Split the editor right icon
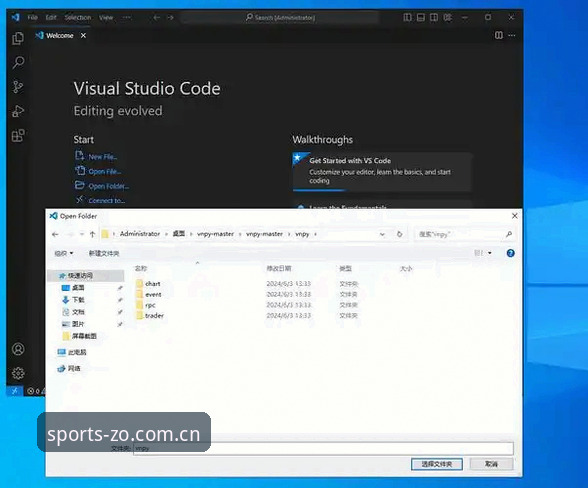This screenshot has height=488, width=588. tap(499, 35)
